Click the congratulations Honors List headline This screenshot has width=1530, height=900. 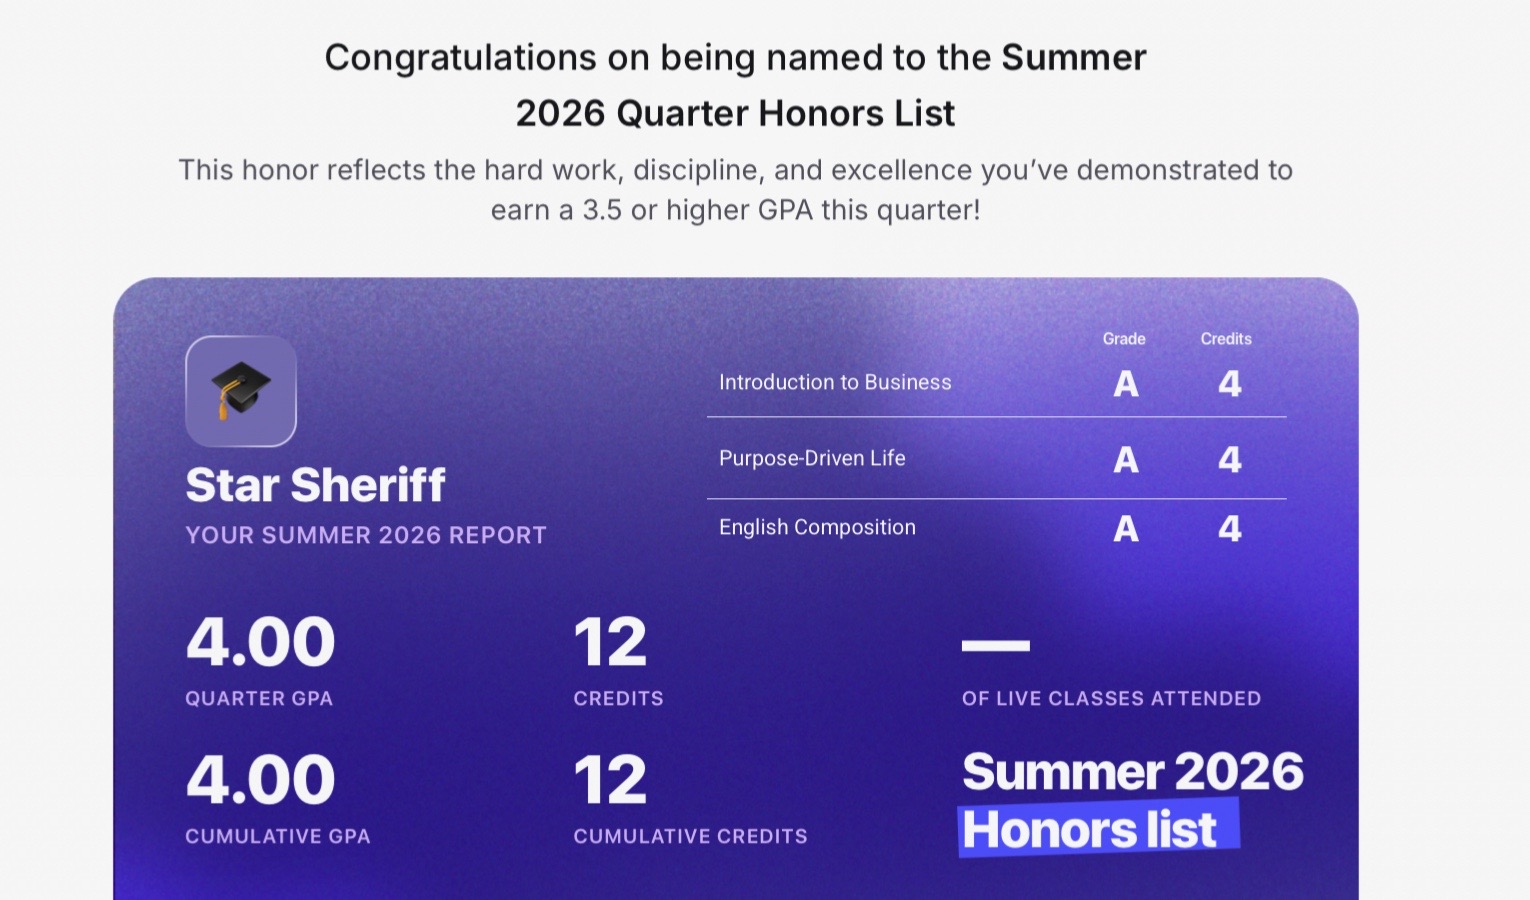[736, 85]
